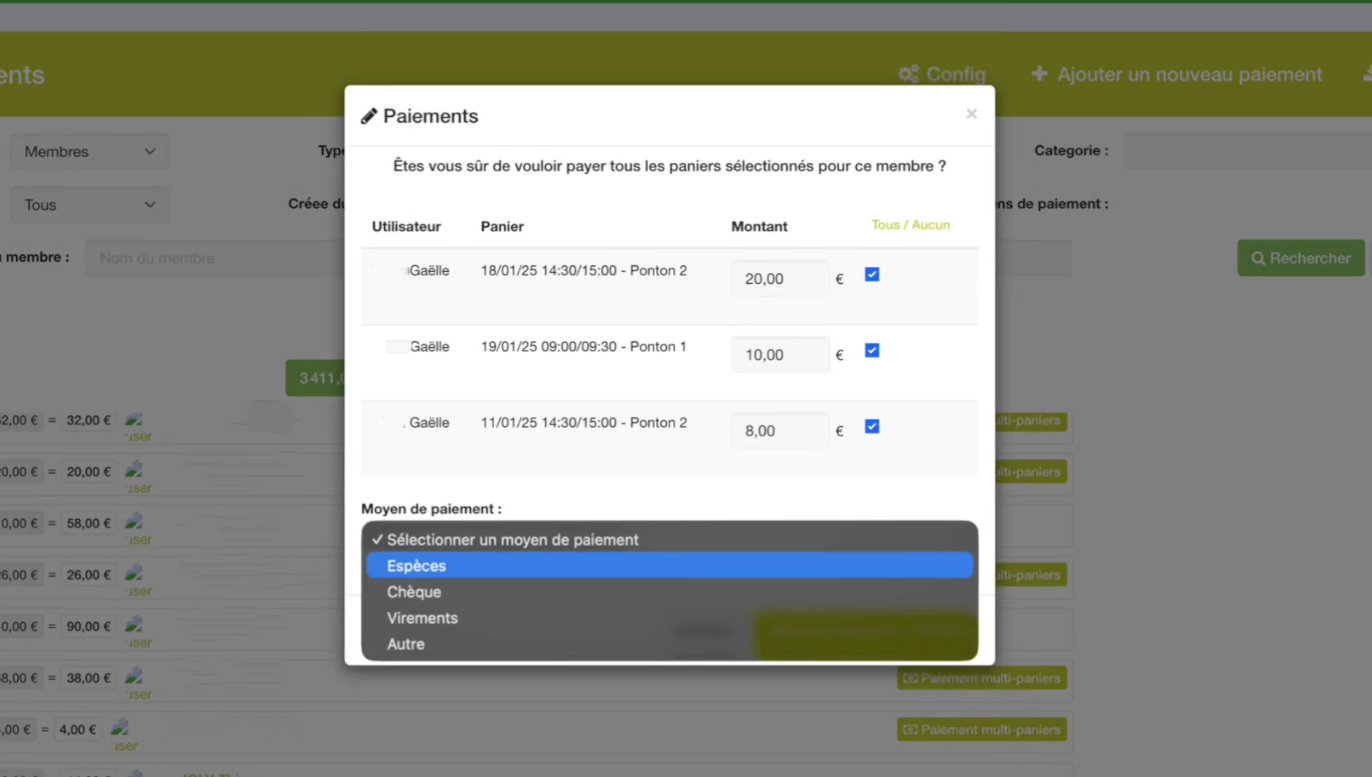Edit the 8,00 amount field
Viewport: 1372px width, 777px height.
click(x=780, y=431)
